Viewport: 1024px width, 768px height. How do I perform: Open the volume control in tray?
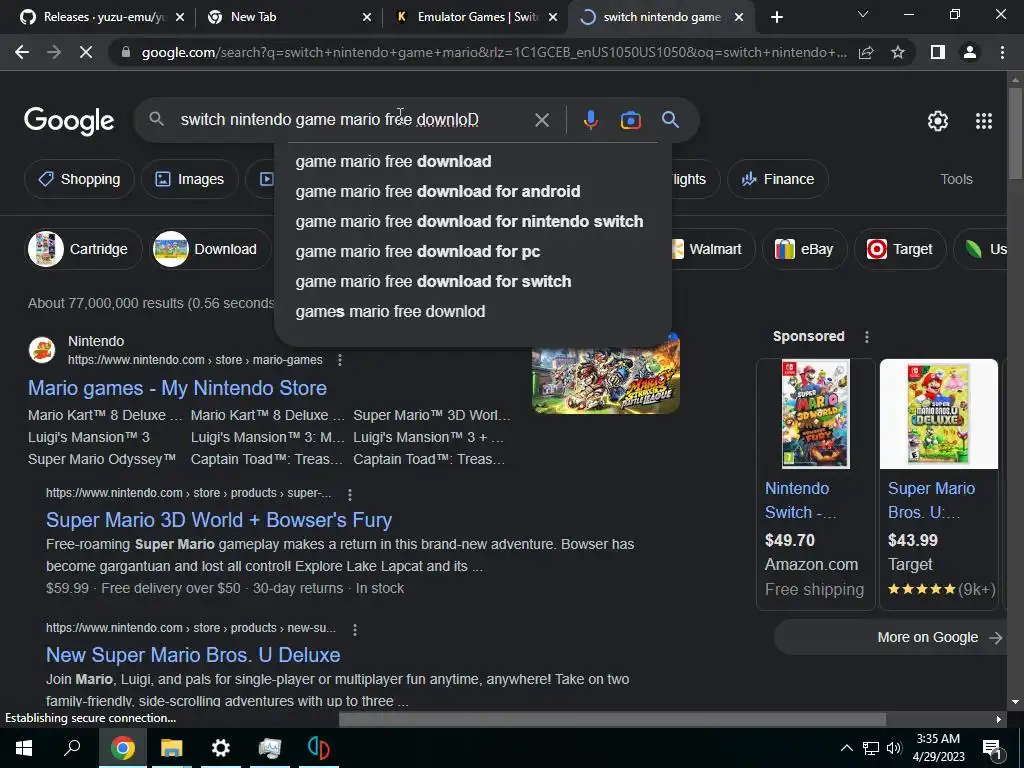[x=894, y=748]
